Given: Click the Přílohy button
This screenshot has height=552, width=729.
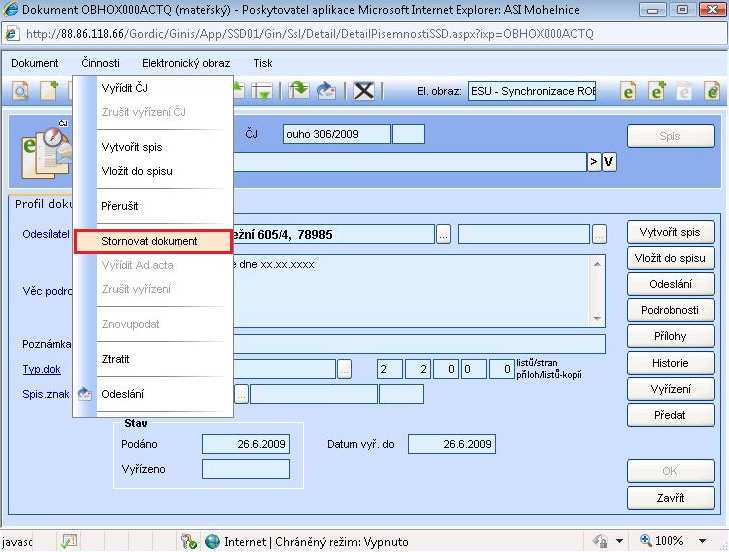Looking at the screenshot, I should (x=670, y=336).
